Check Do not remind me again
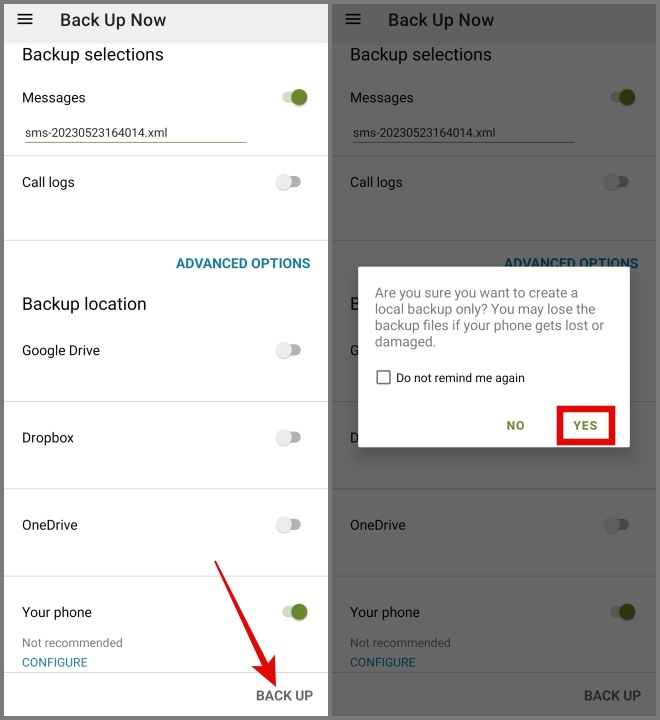Viewport: 660px width, 720px height. point(383,378)
